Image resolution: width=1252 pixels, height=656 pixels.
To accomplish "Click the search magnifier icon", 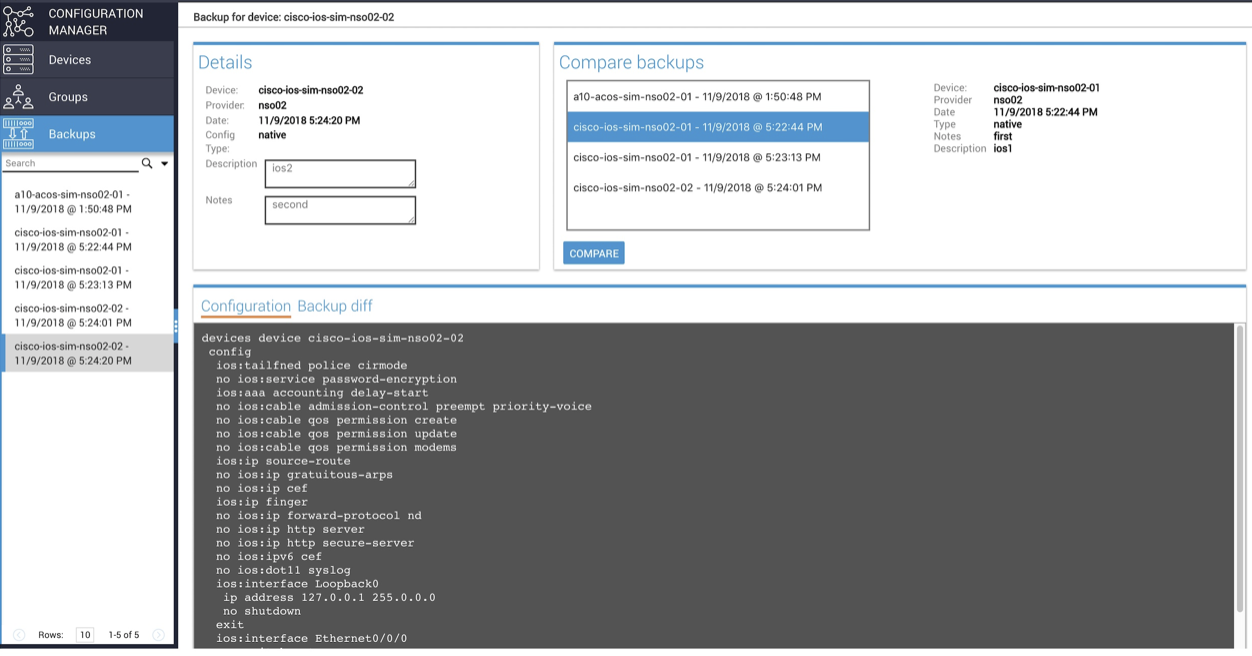I will 144,162.
